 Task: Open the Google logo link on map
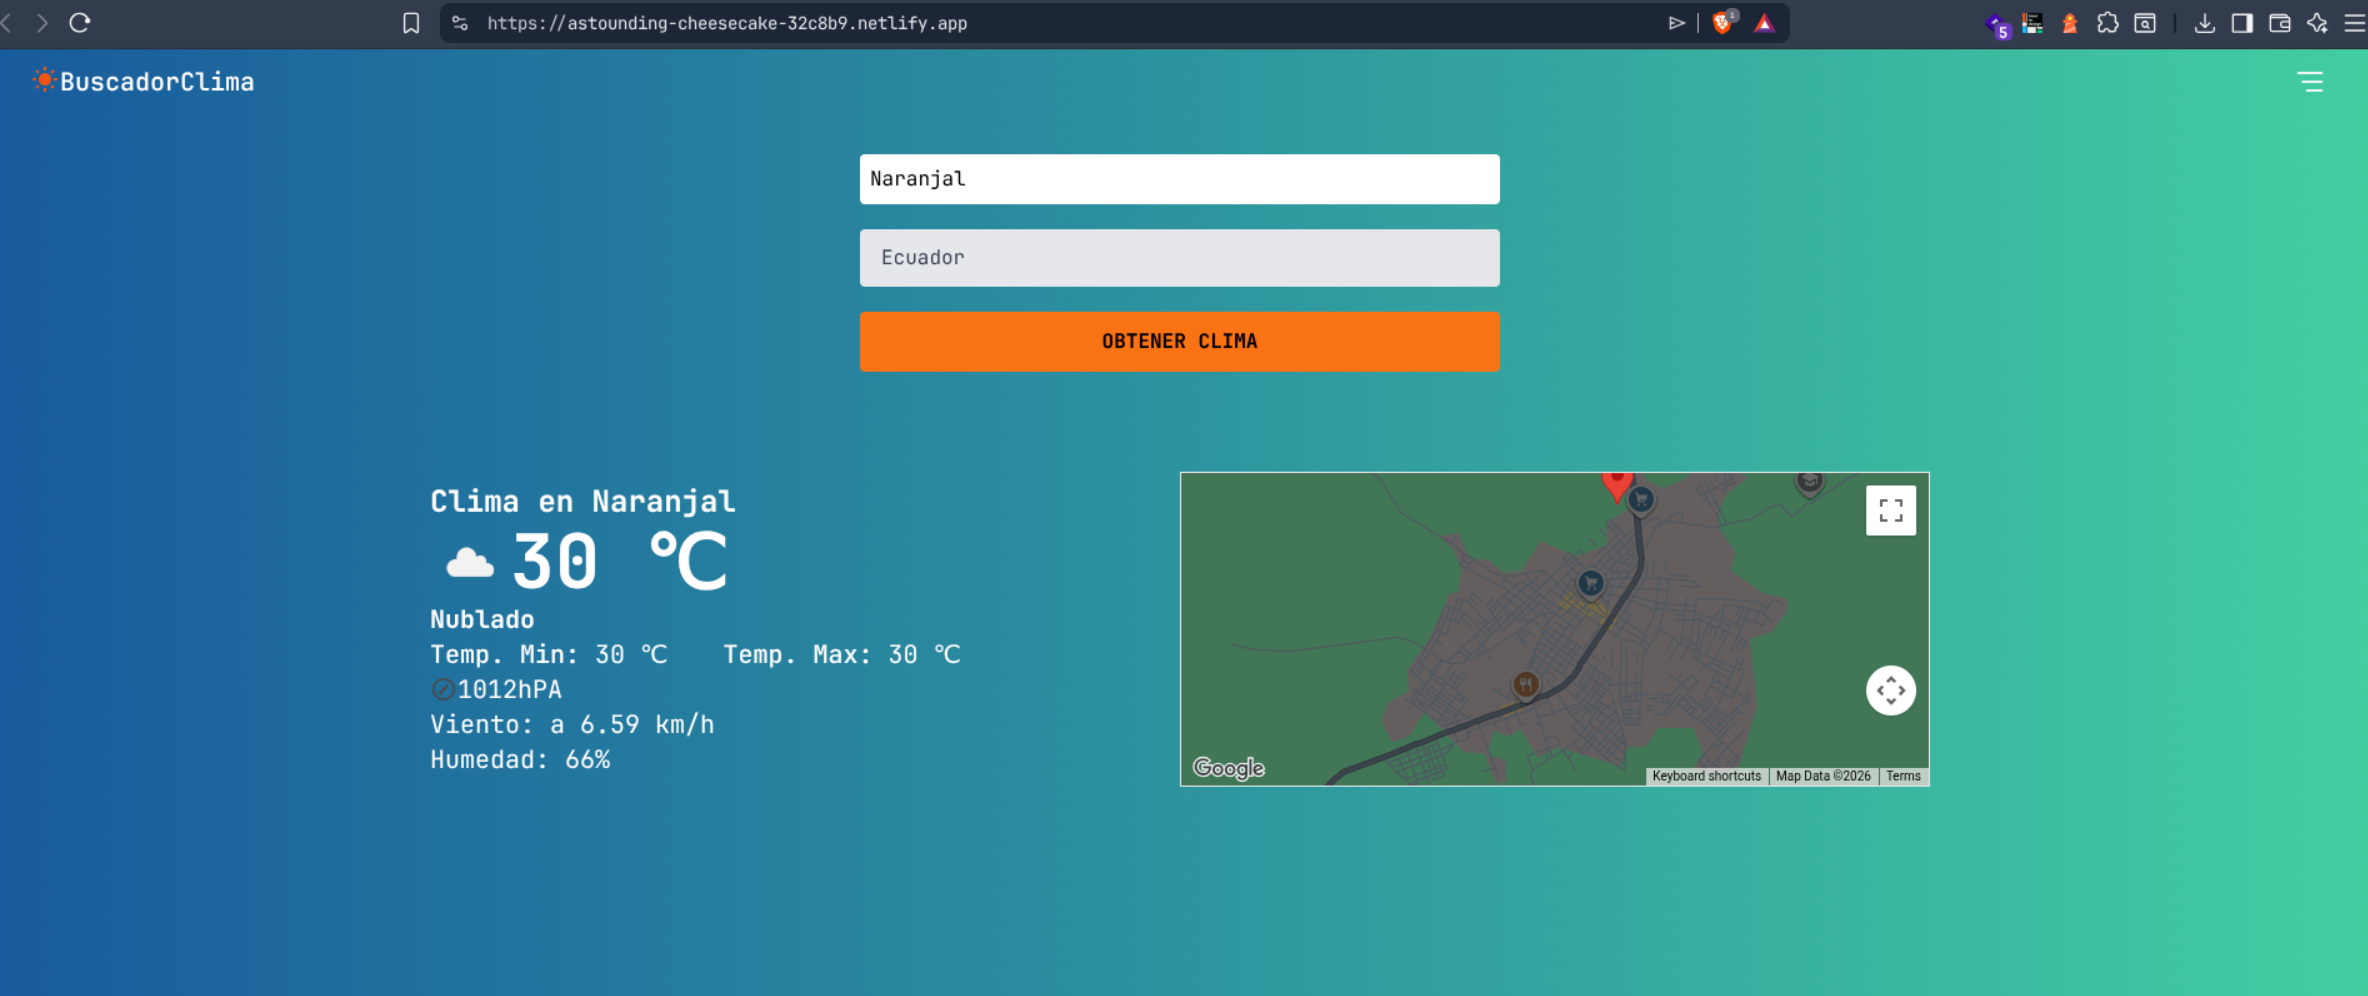(x=1228, y=768)
